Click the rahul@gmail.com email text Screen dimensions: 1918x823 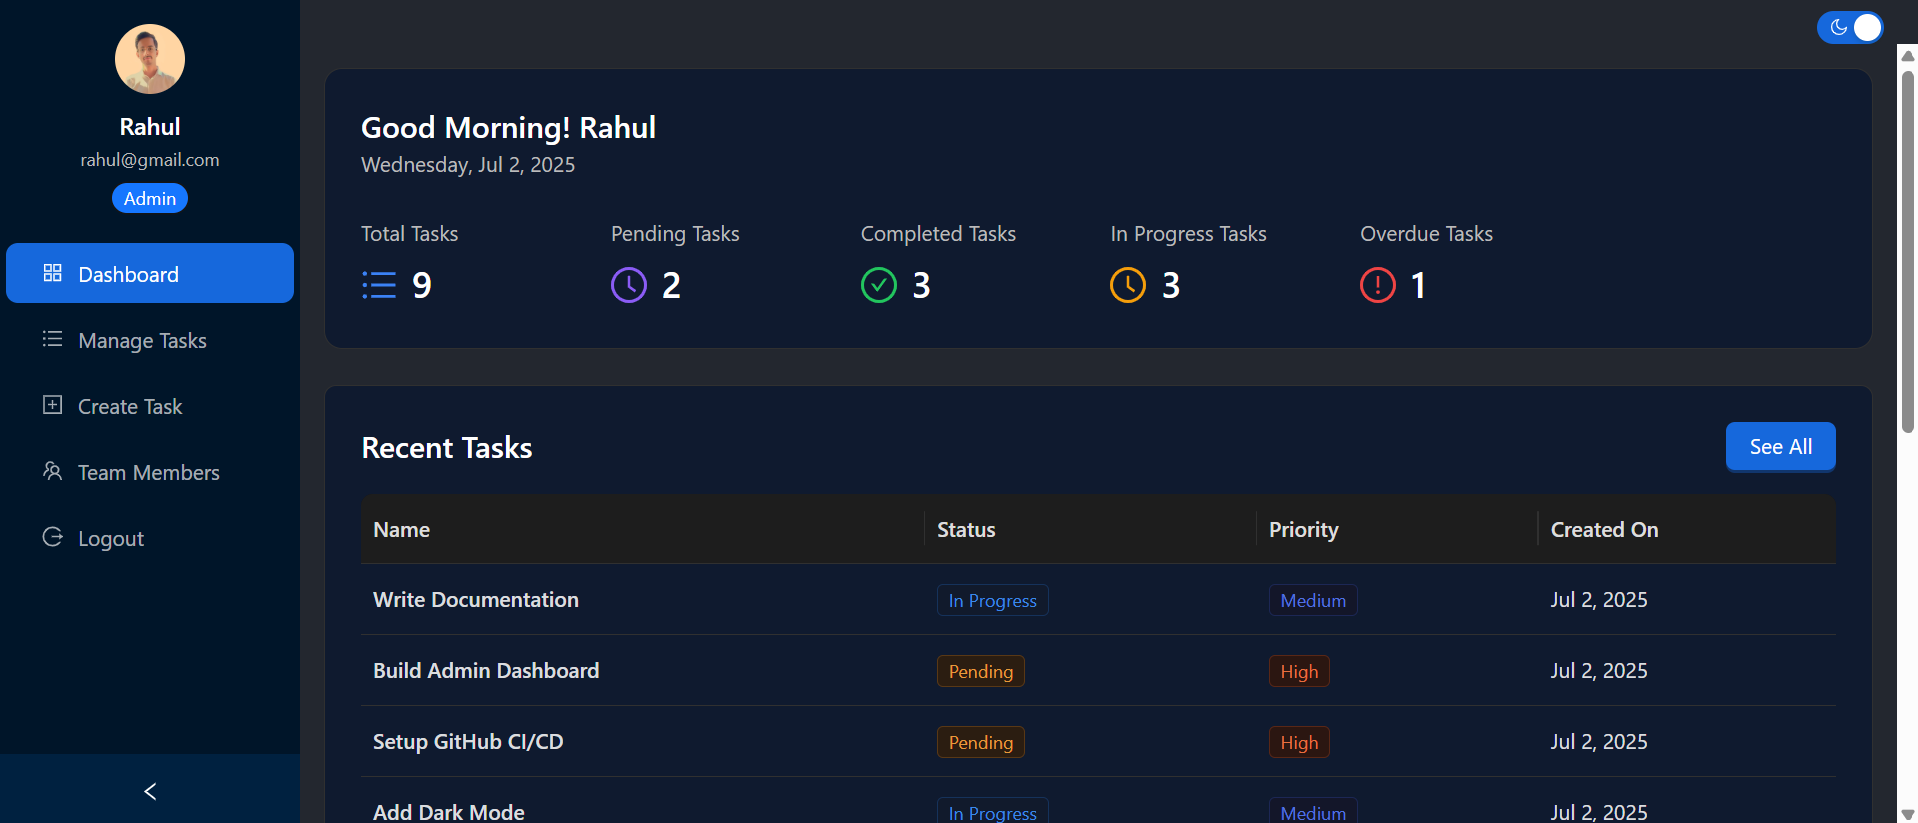150,160
